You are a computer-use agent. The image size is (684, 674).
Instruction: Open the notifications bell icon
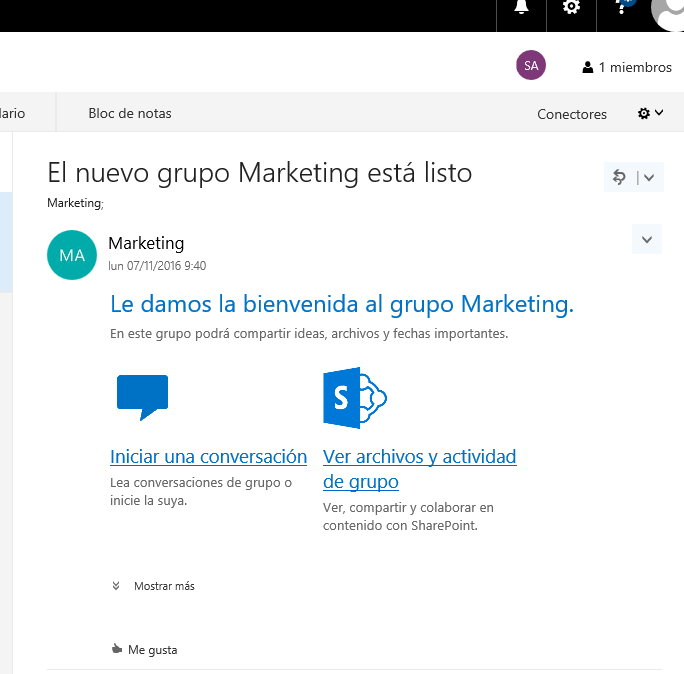pyautogui.click(x=521, y=8)
